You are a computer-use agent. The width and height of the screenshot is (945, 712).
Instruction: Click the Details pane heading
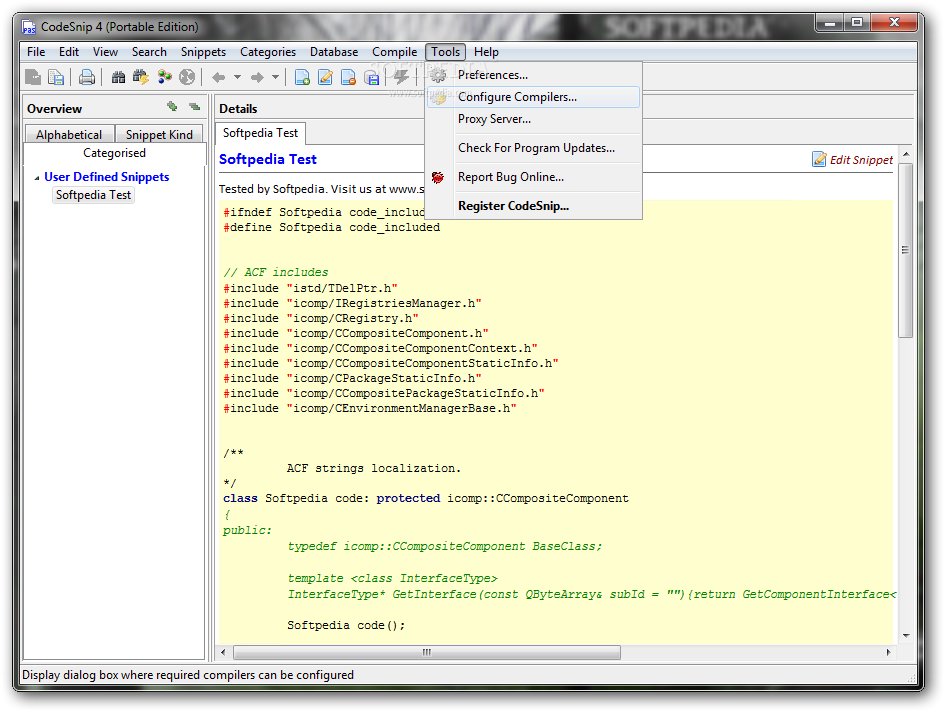(238, 109)
